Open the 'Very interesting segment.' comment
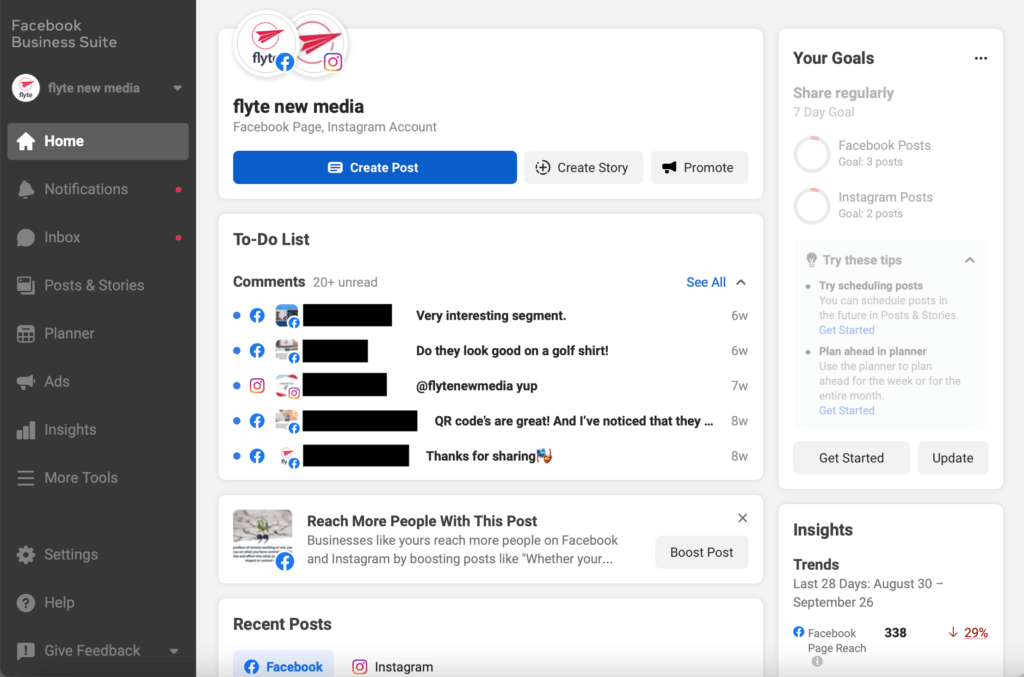1024x677 pixels. click(x=490, y=315)
